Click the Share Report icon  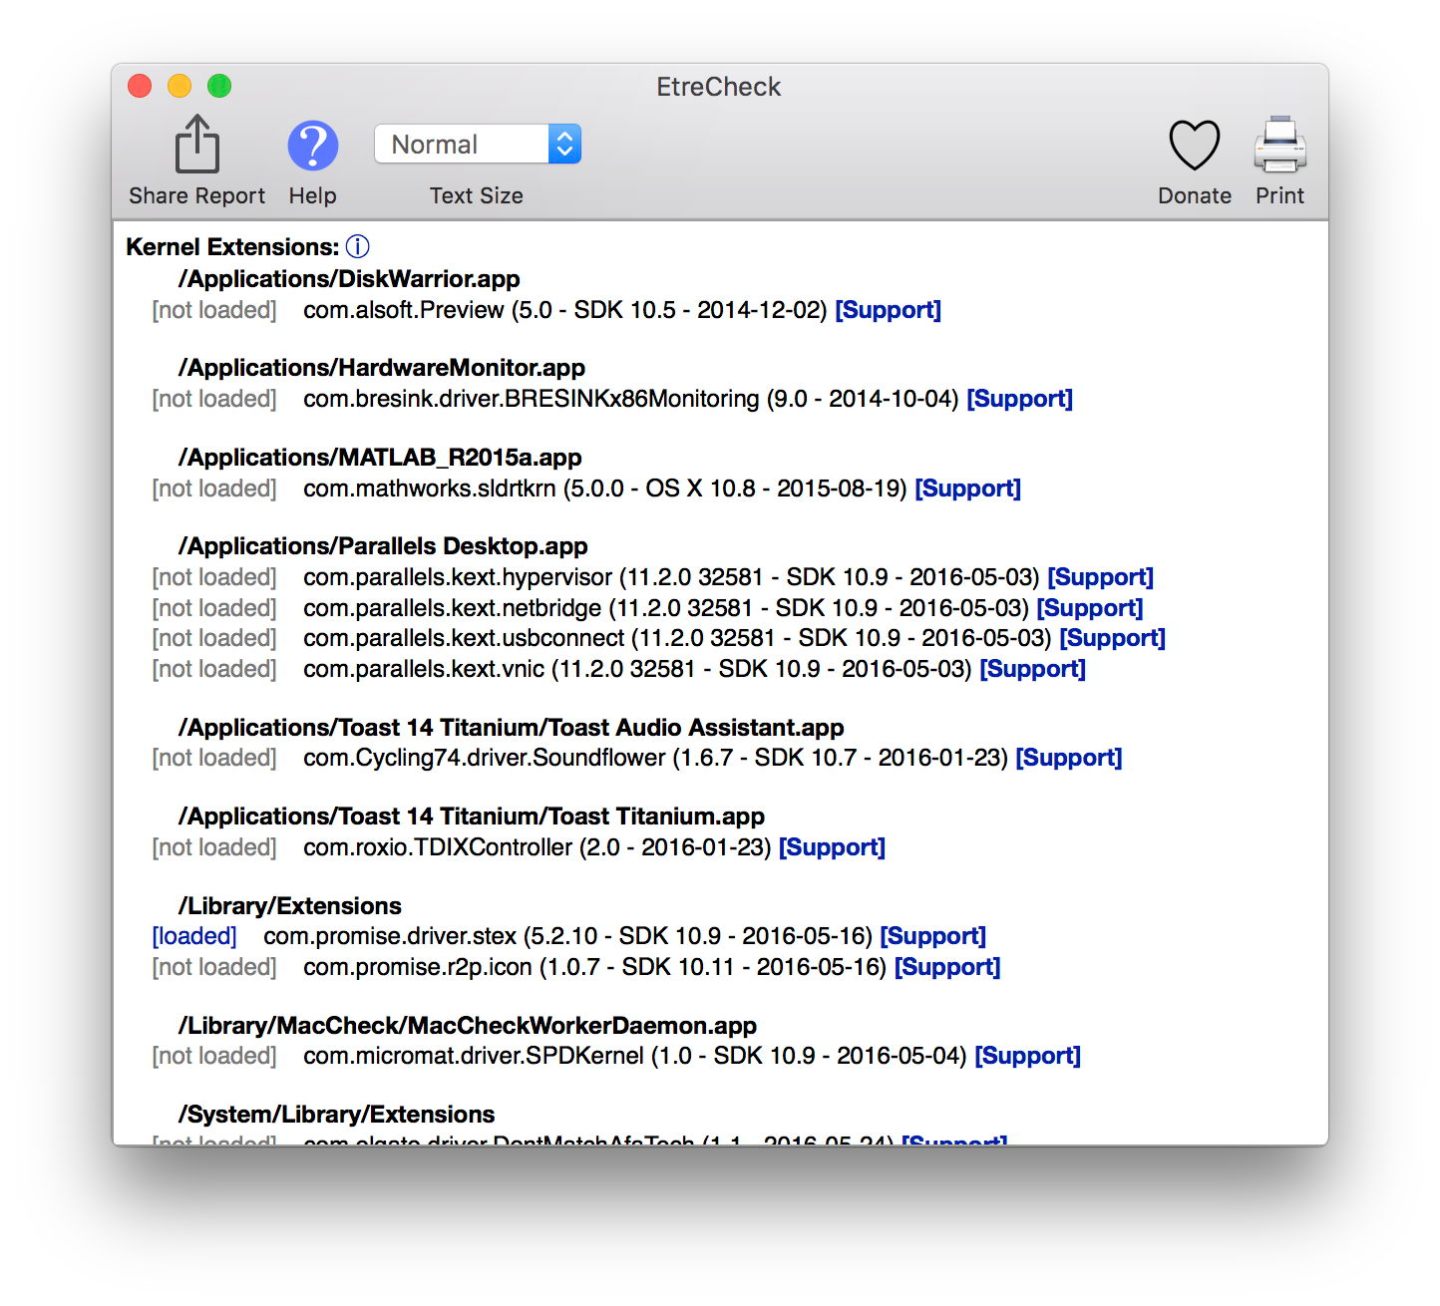coord(197,145)
